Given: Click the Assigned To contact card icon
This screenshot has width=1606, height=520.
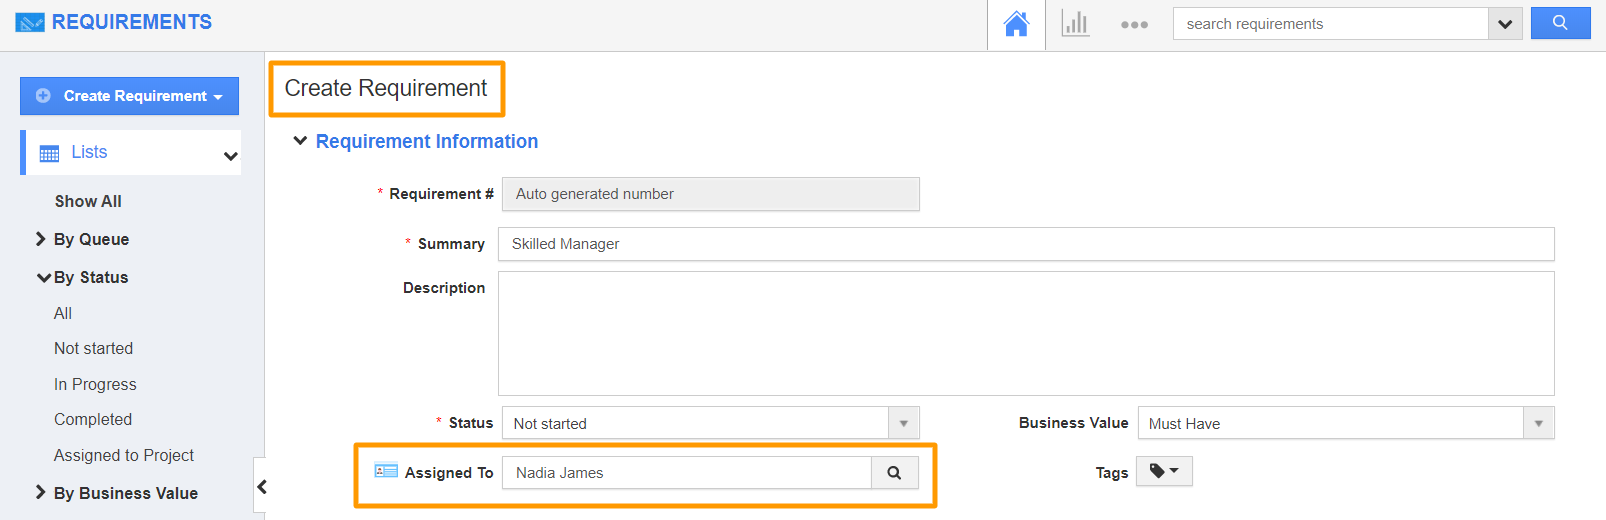Looking at the screenshot, I should tap(386, 470).
